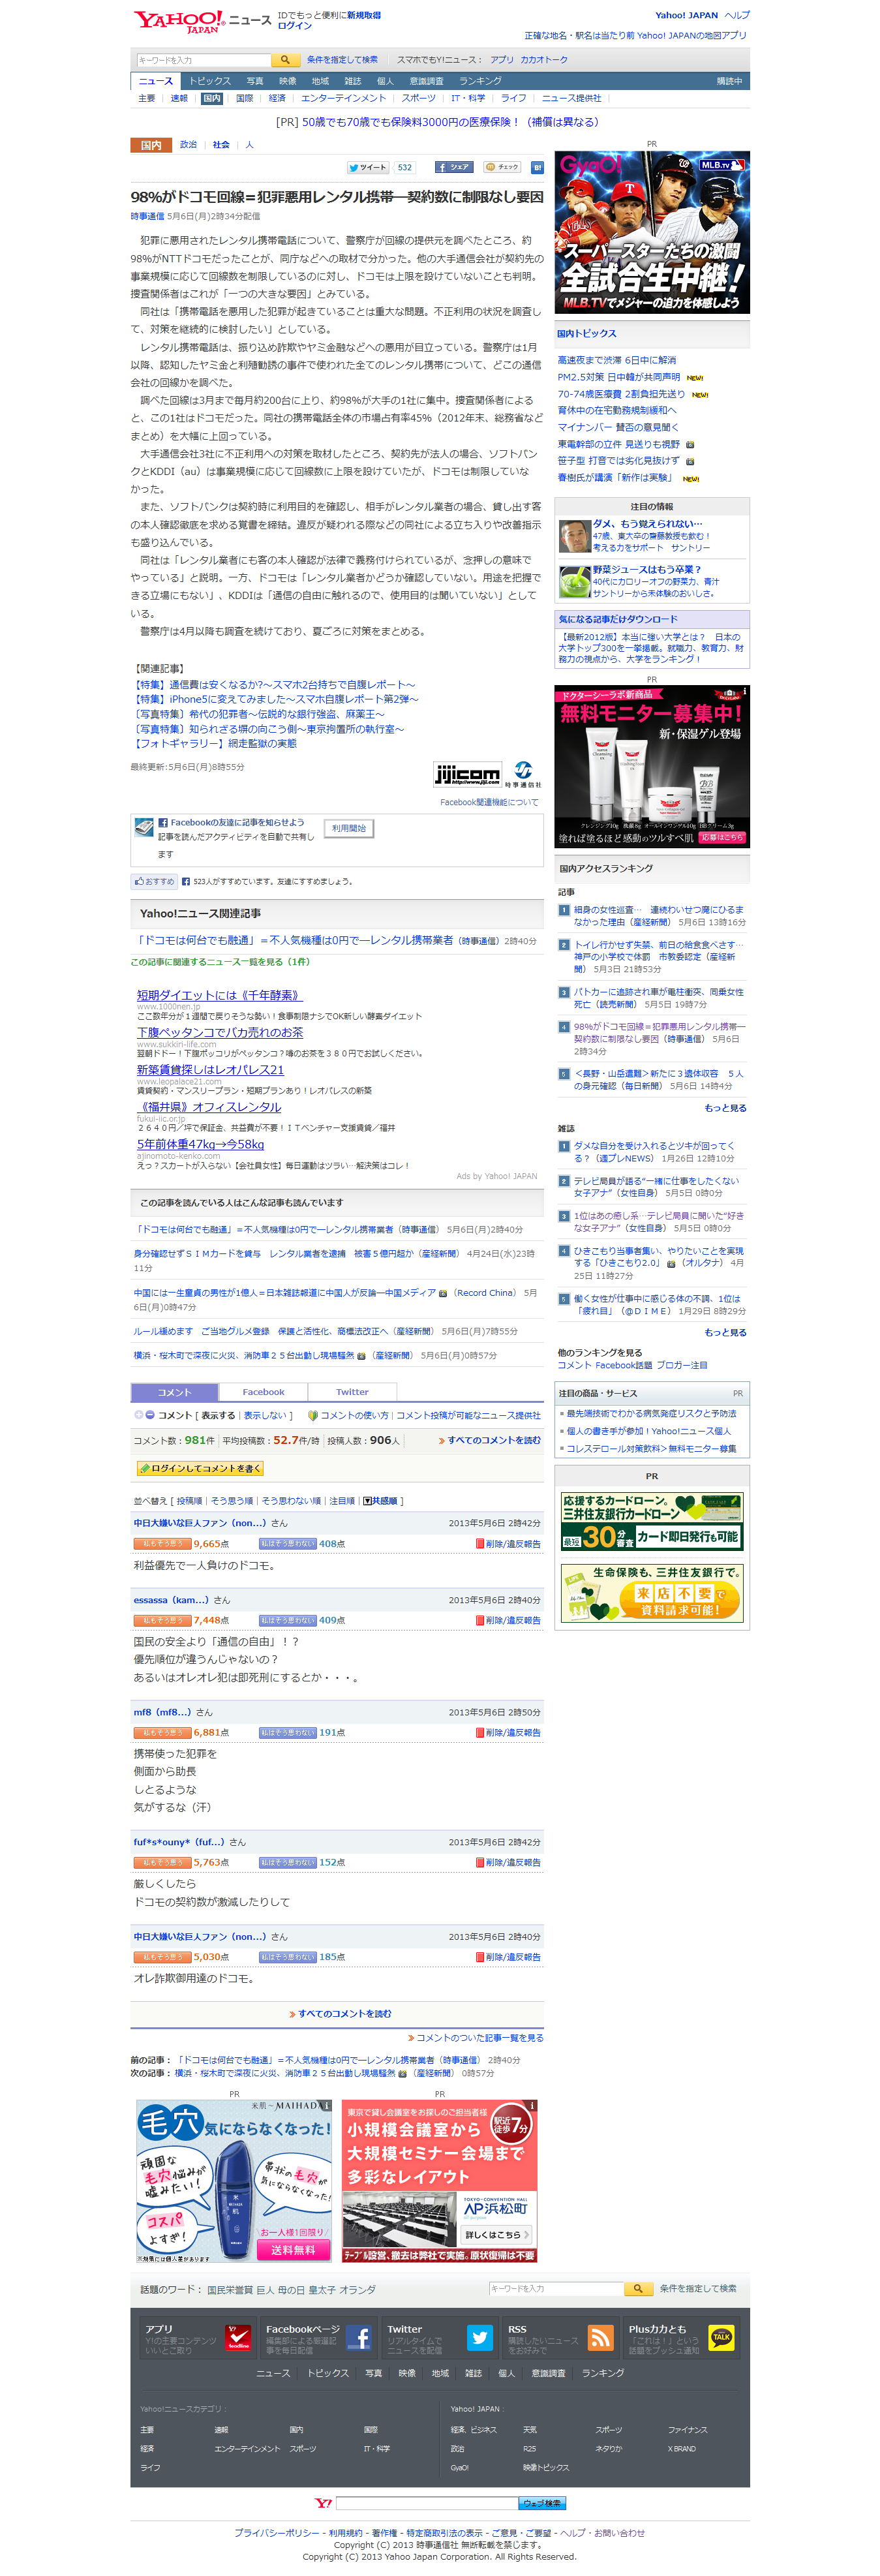Click the top keyword search input field
880x2576 pixels.
tap(203, 60)
